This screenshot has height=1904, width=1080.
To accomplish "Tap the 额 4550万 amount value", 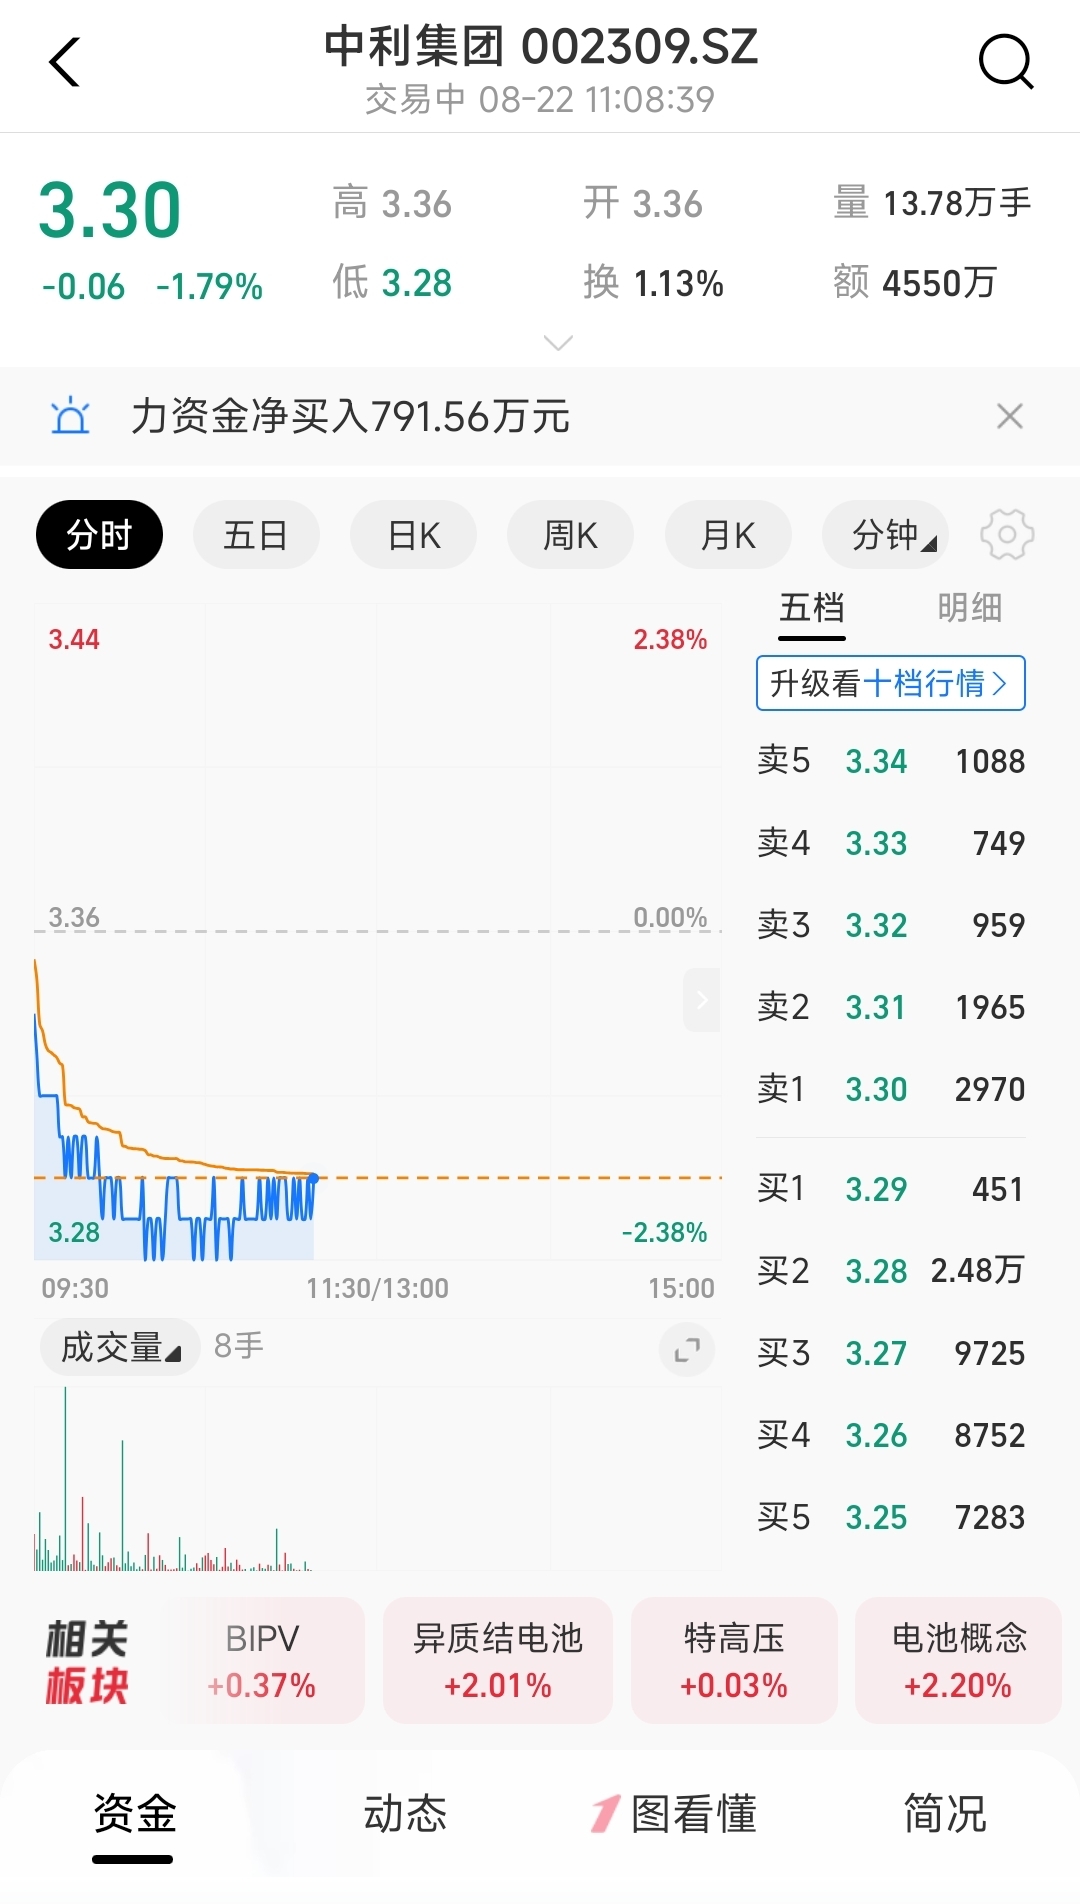I will tap(915, 283).
